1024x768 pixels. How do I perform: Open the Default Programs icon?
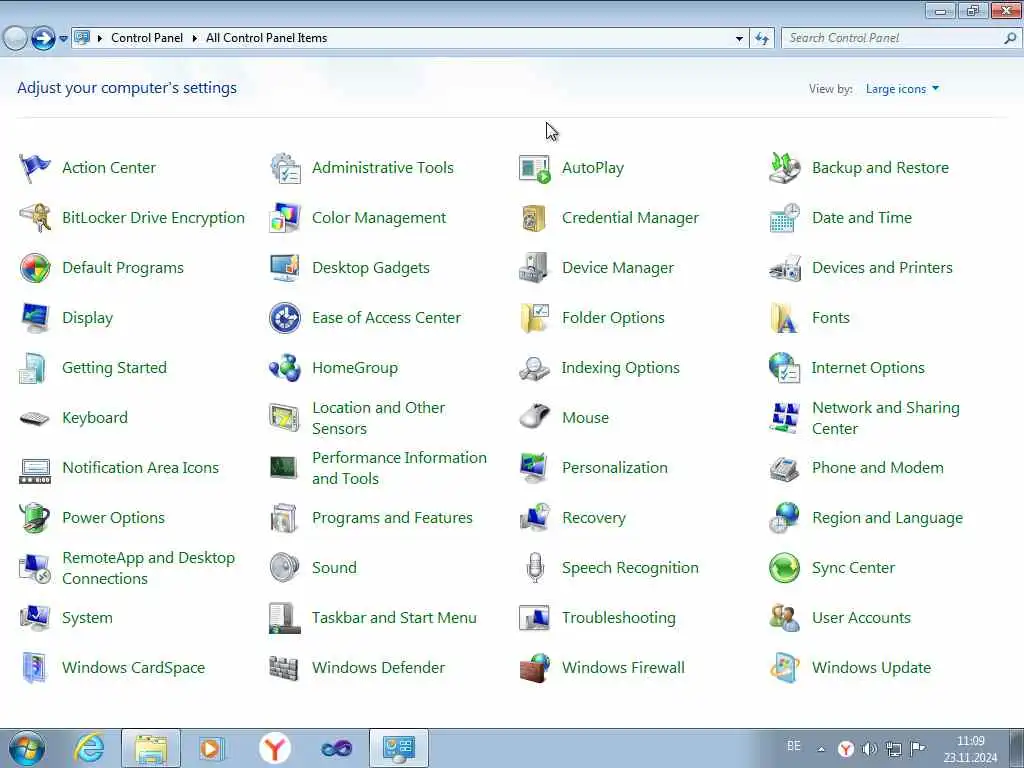(x=35, y=268)
